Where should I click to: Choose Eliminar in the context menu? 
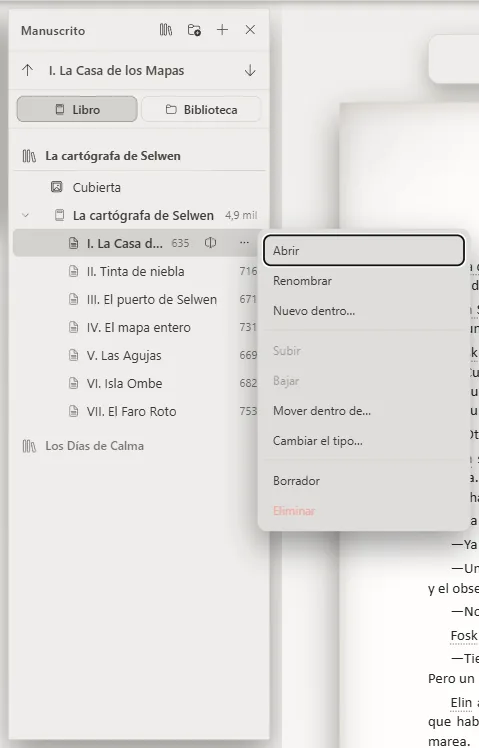click(x=364, y=511)
